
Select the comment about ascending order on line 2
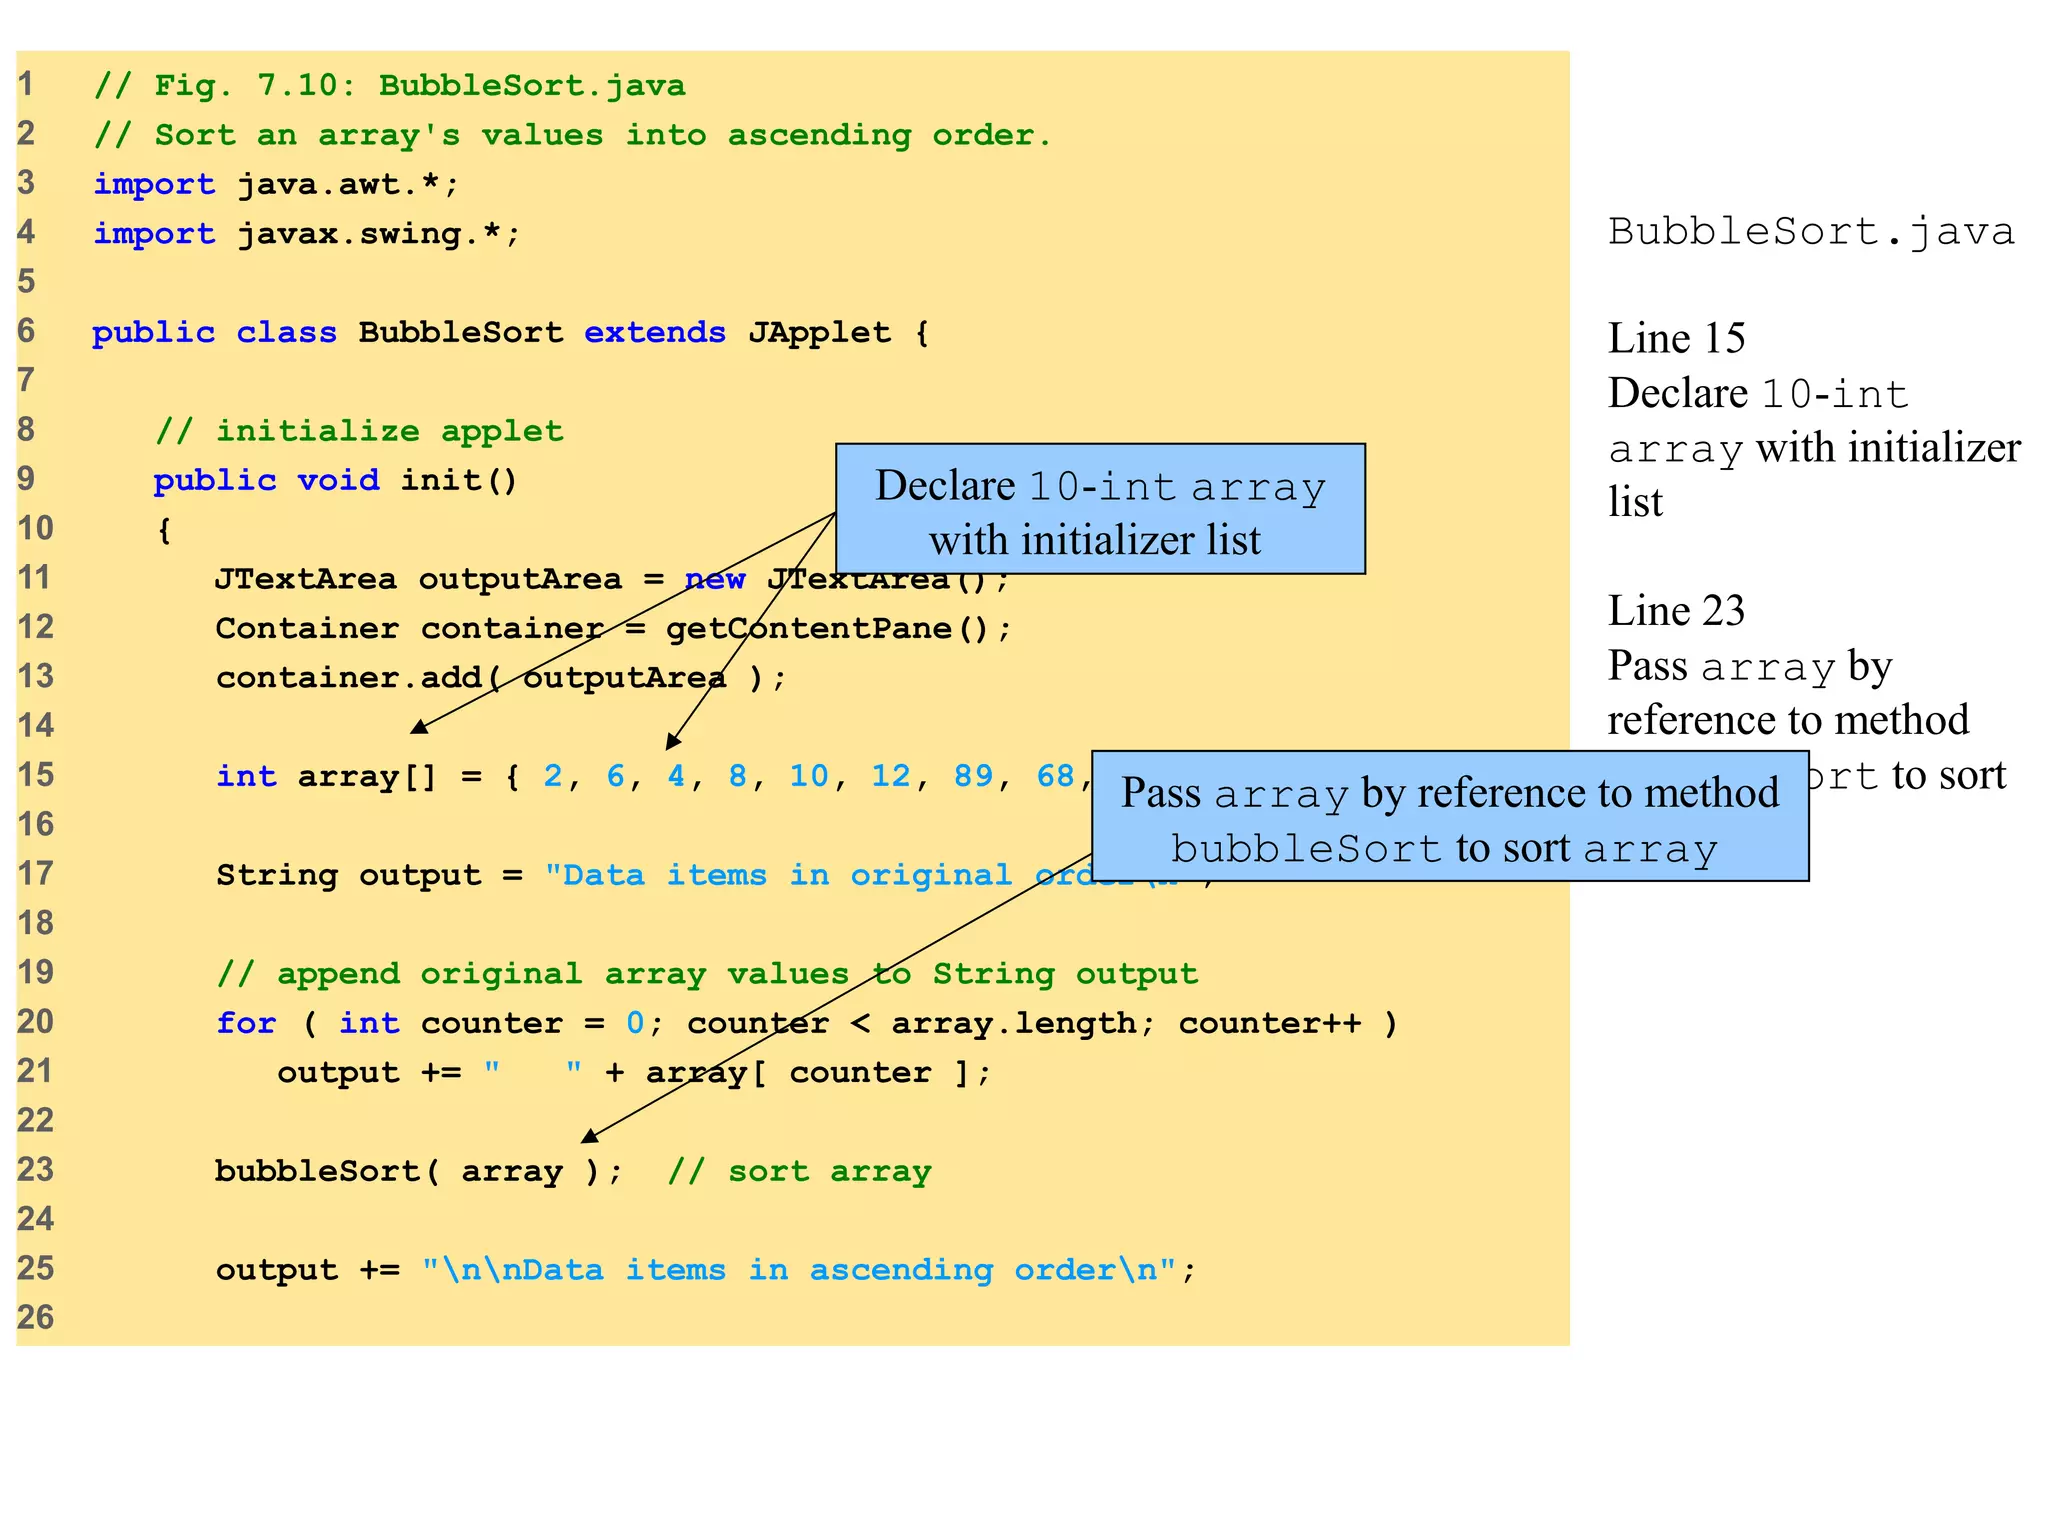(x=573, y=134)
